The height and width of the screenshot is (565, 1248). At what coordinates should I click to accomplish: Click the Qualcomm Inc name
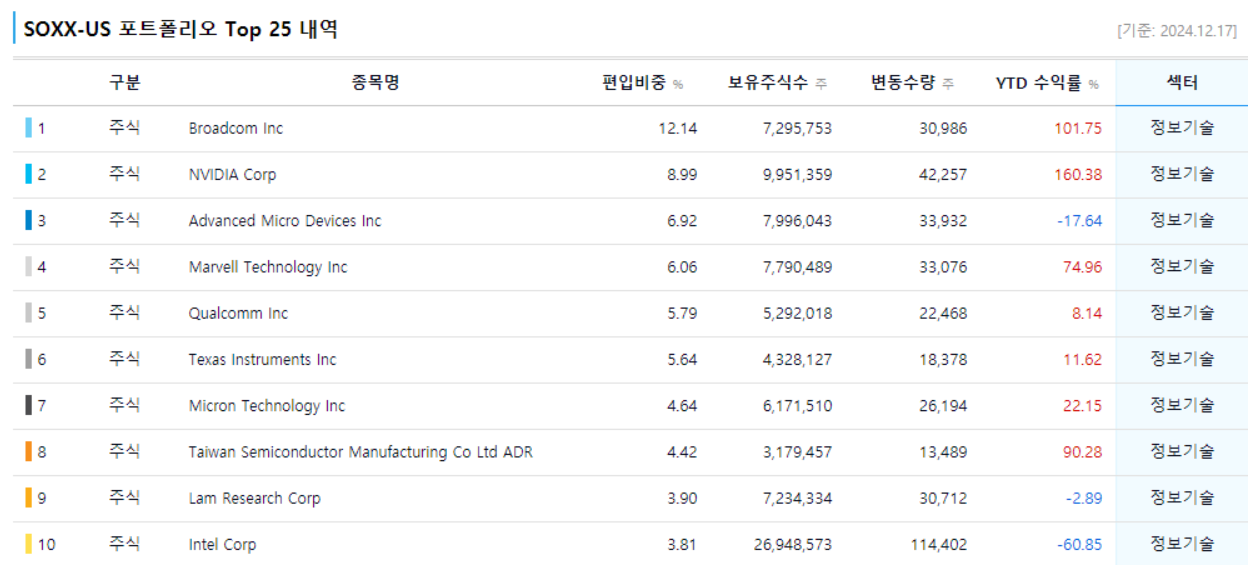238,313
